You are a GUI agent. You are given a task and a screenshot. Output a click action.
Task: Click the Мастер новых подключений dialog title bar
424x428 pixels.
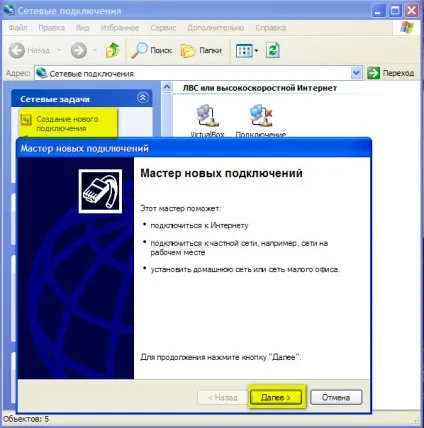[194, 148]
